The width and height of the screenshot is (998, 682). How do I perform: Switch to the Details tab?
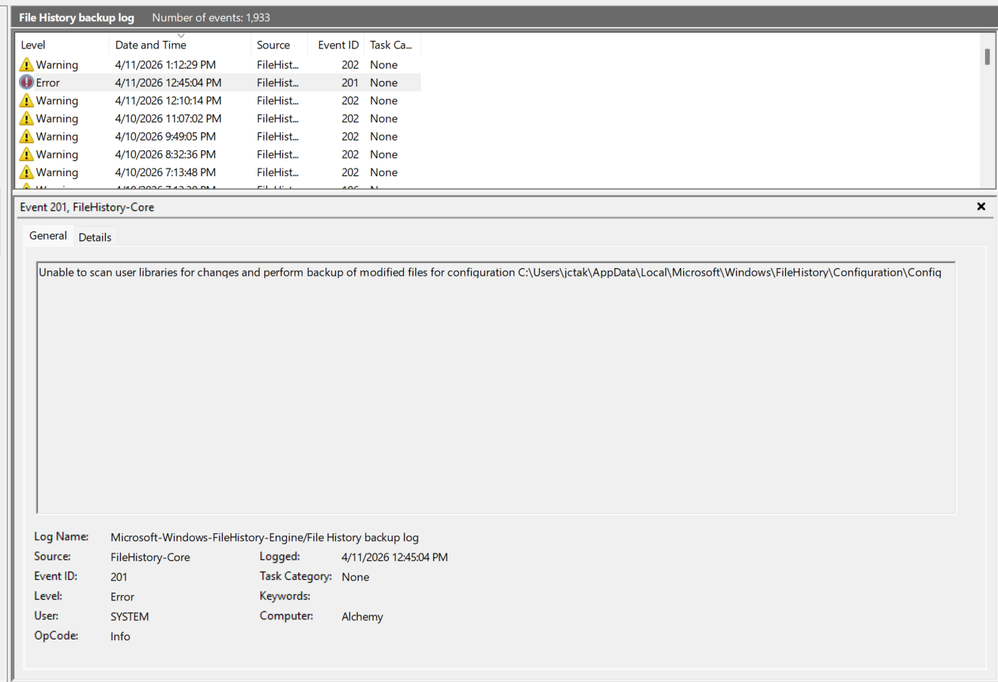coord(95,237)
